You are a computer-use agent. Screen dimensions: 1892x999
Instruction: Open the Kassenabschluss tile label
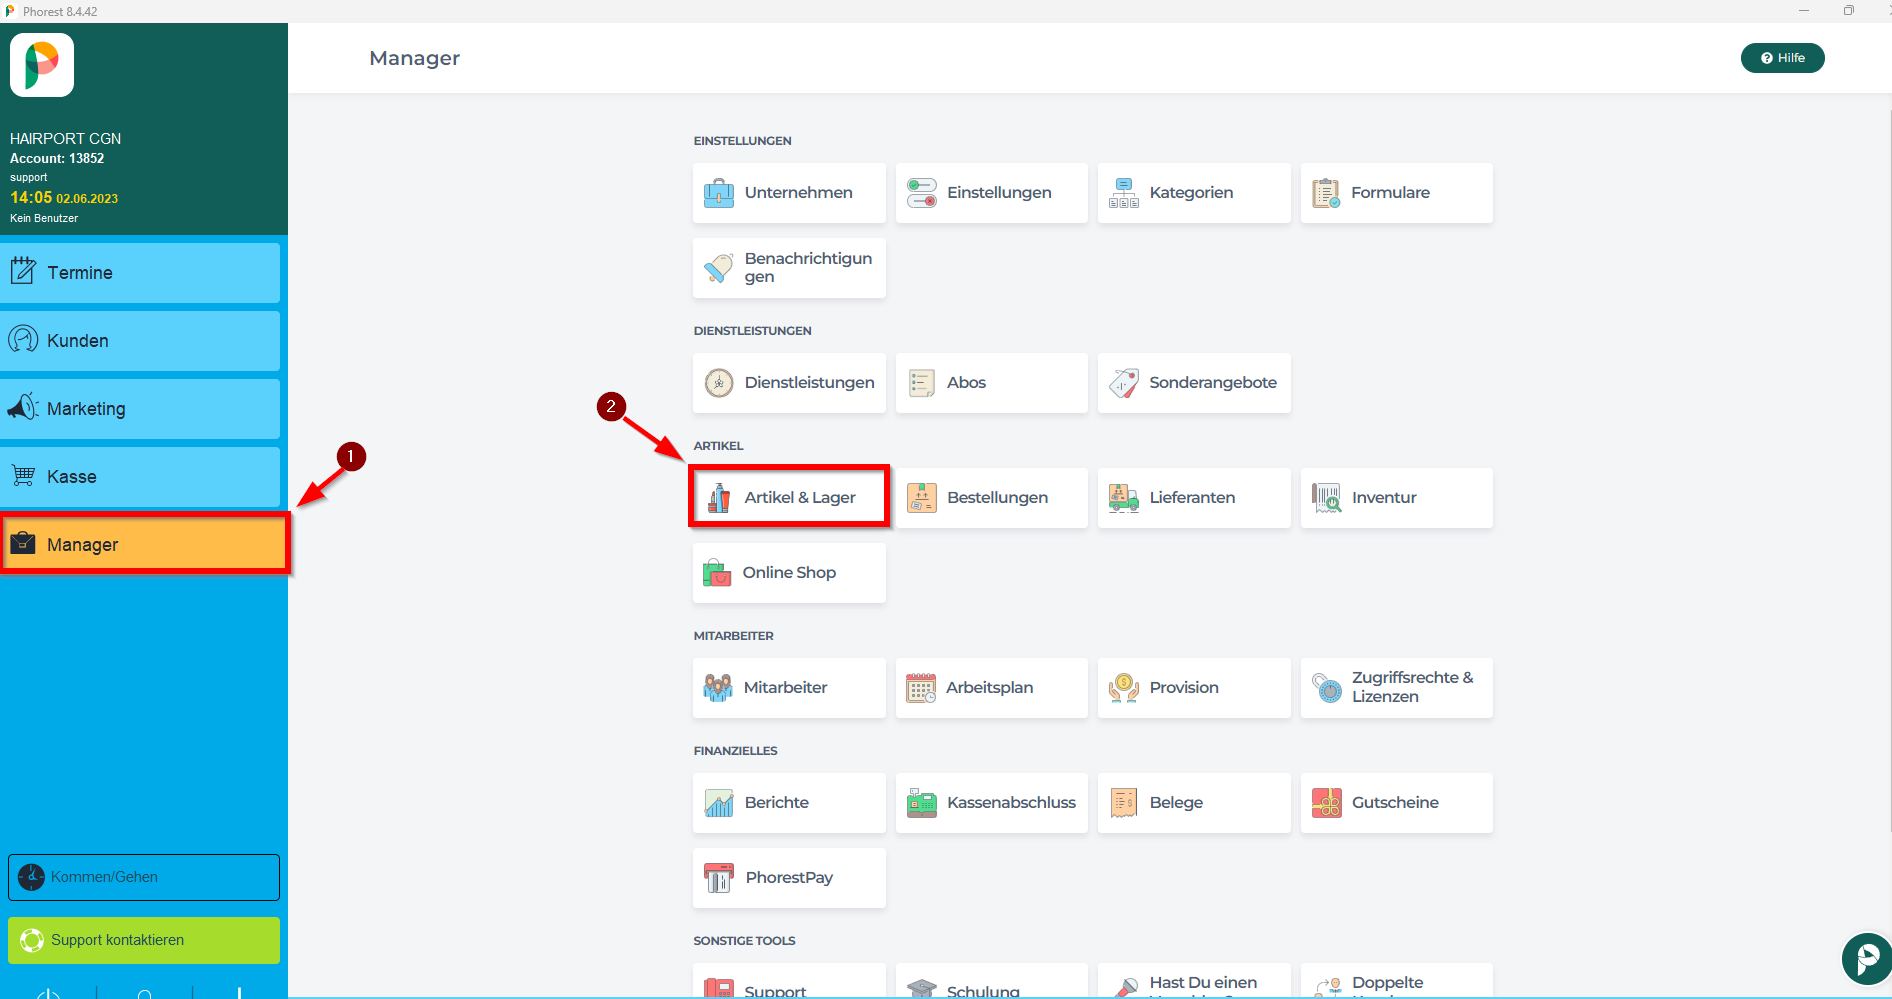pos(1011,803)
